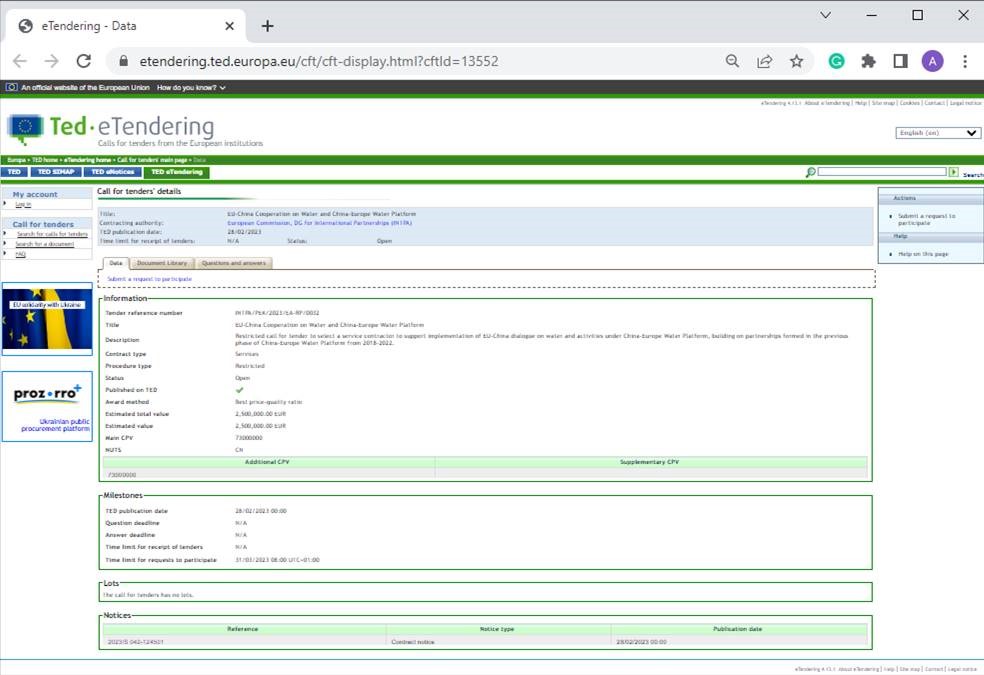This screenshot has width=984, height=675.
Task: Click 'eTendering home' breadcrumb link
Action: (x=88, y=160)
